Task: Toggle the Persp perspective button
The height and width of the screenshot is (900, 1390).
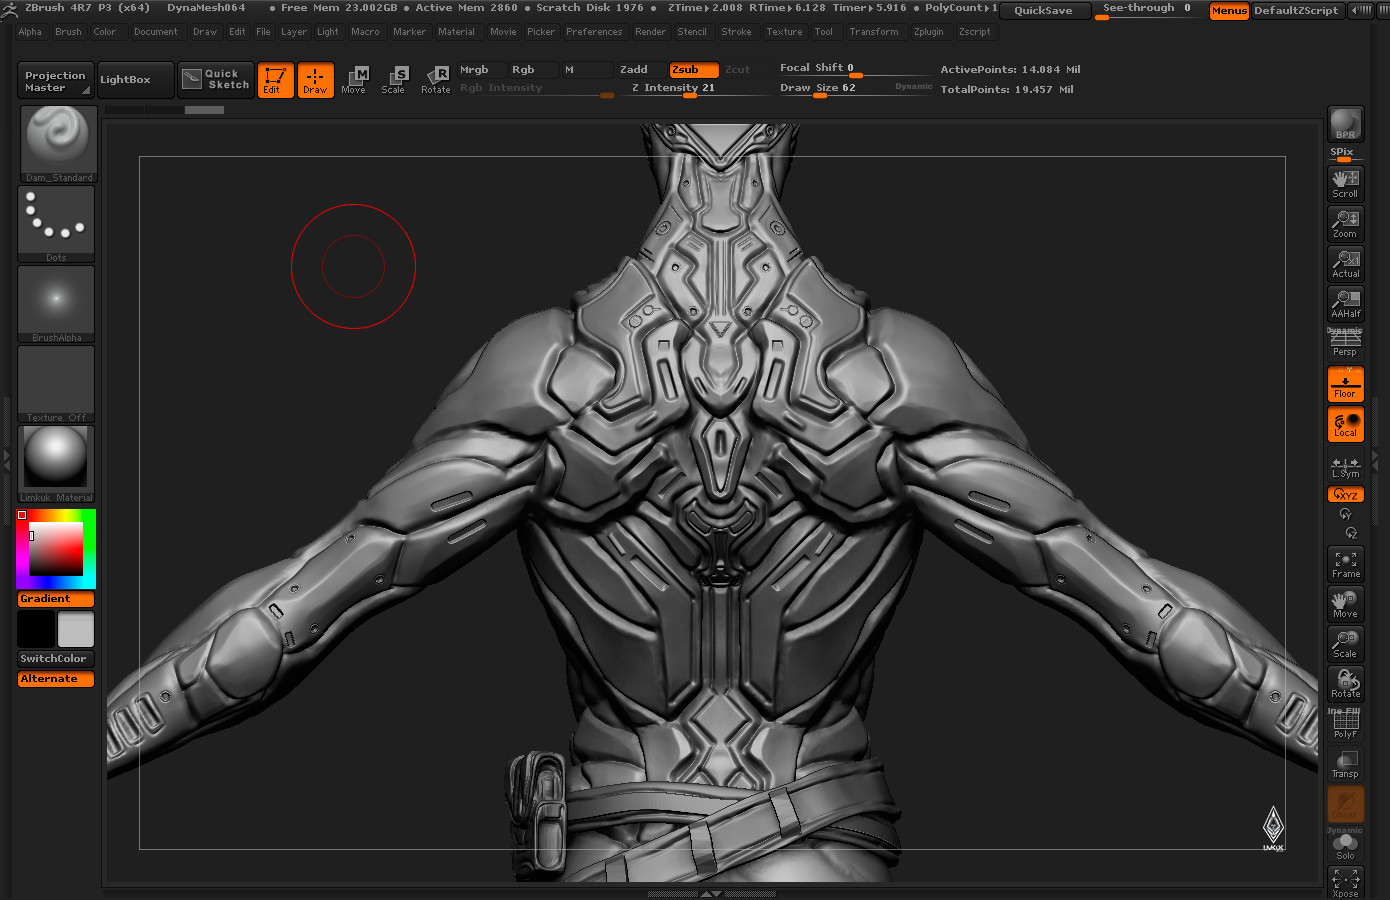Action: click(x=1345, y=343)
